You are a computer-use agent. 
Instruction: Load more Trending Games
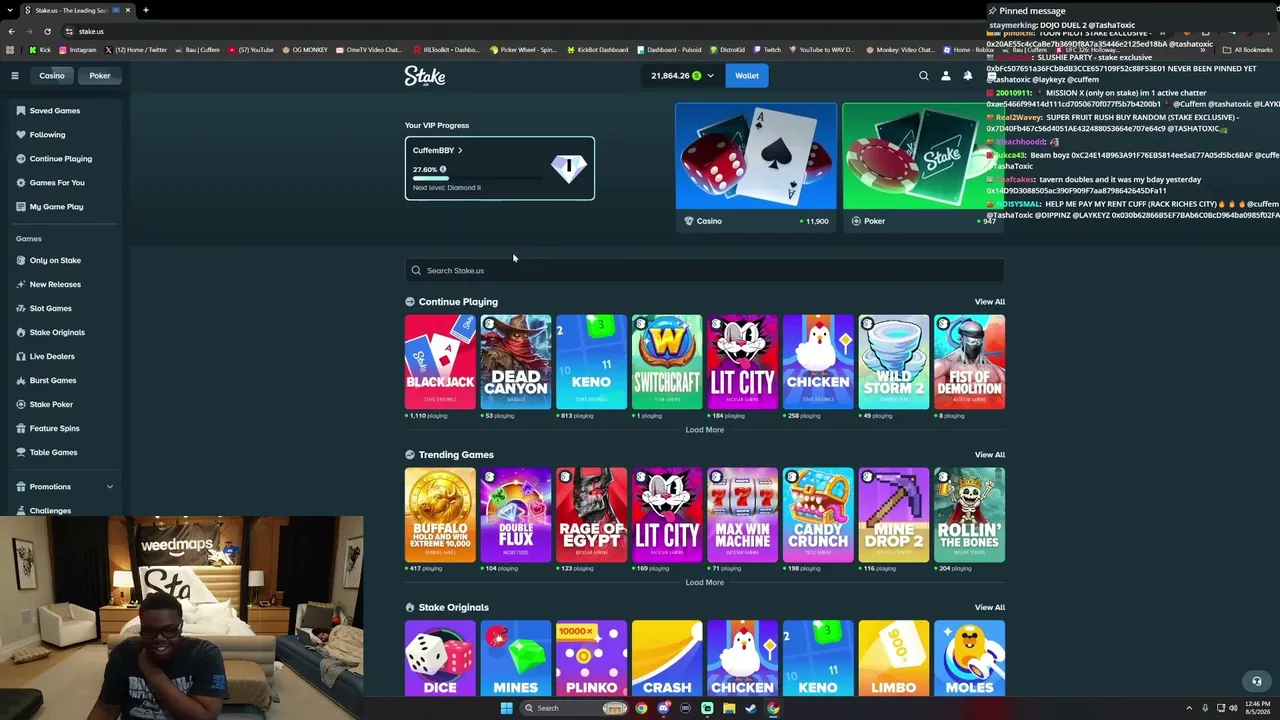pos(705,583)
